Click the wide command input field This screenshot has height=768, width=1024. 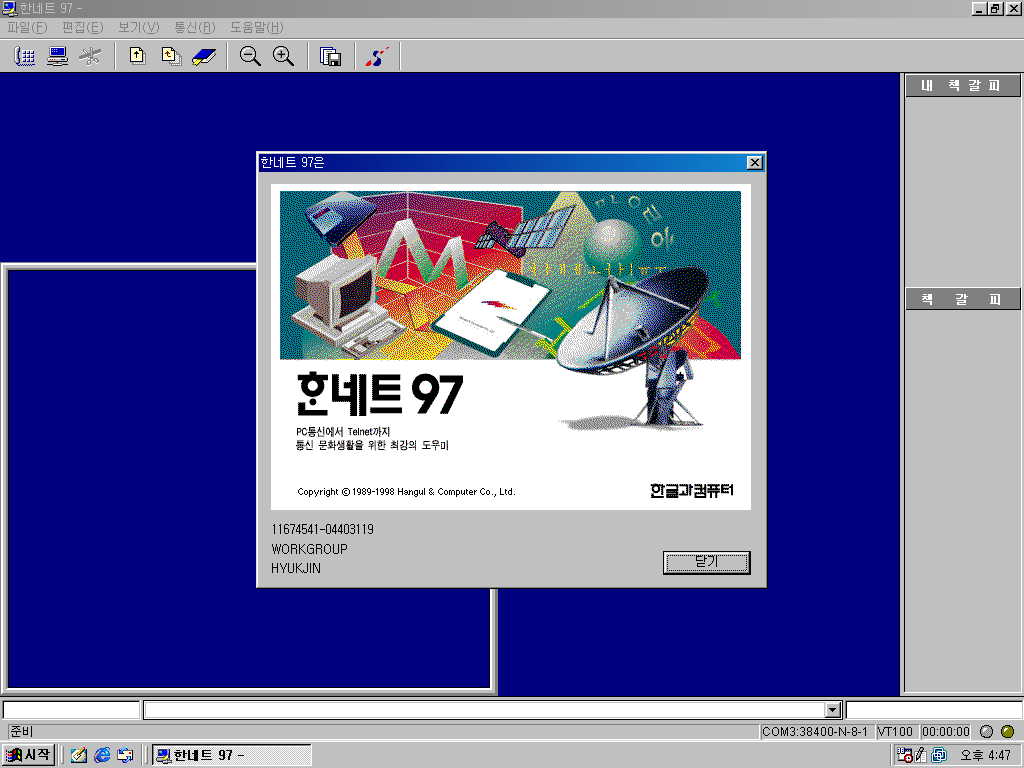(x=484, y=710)
